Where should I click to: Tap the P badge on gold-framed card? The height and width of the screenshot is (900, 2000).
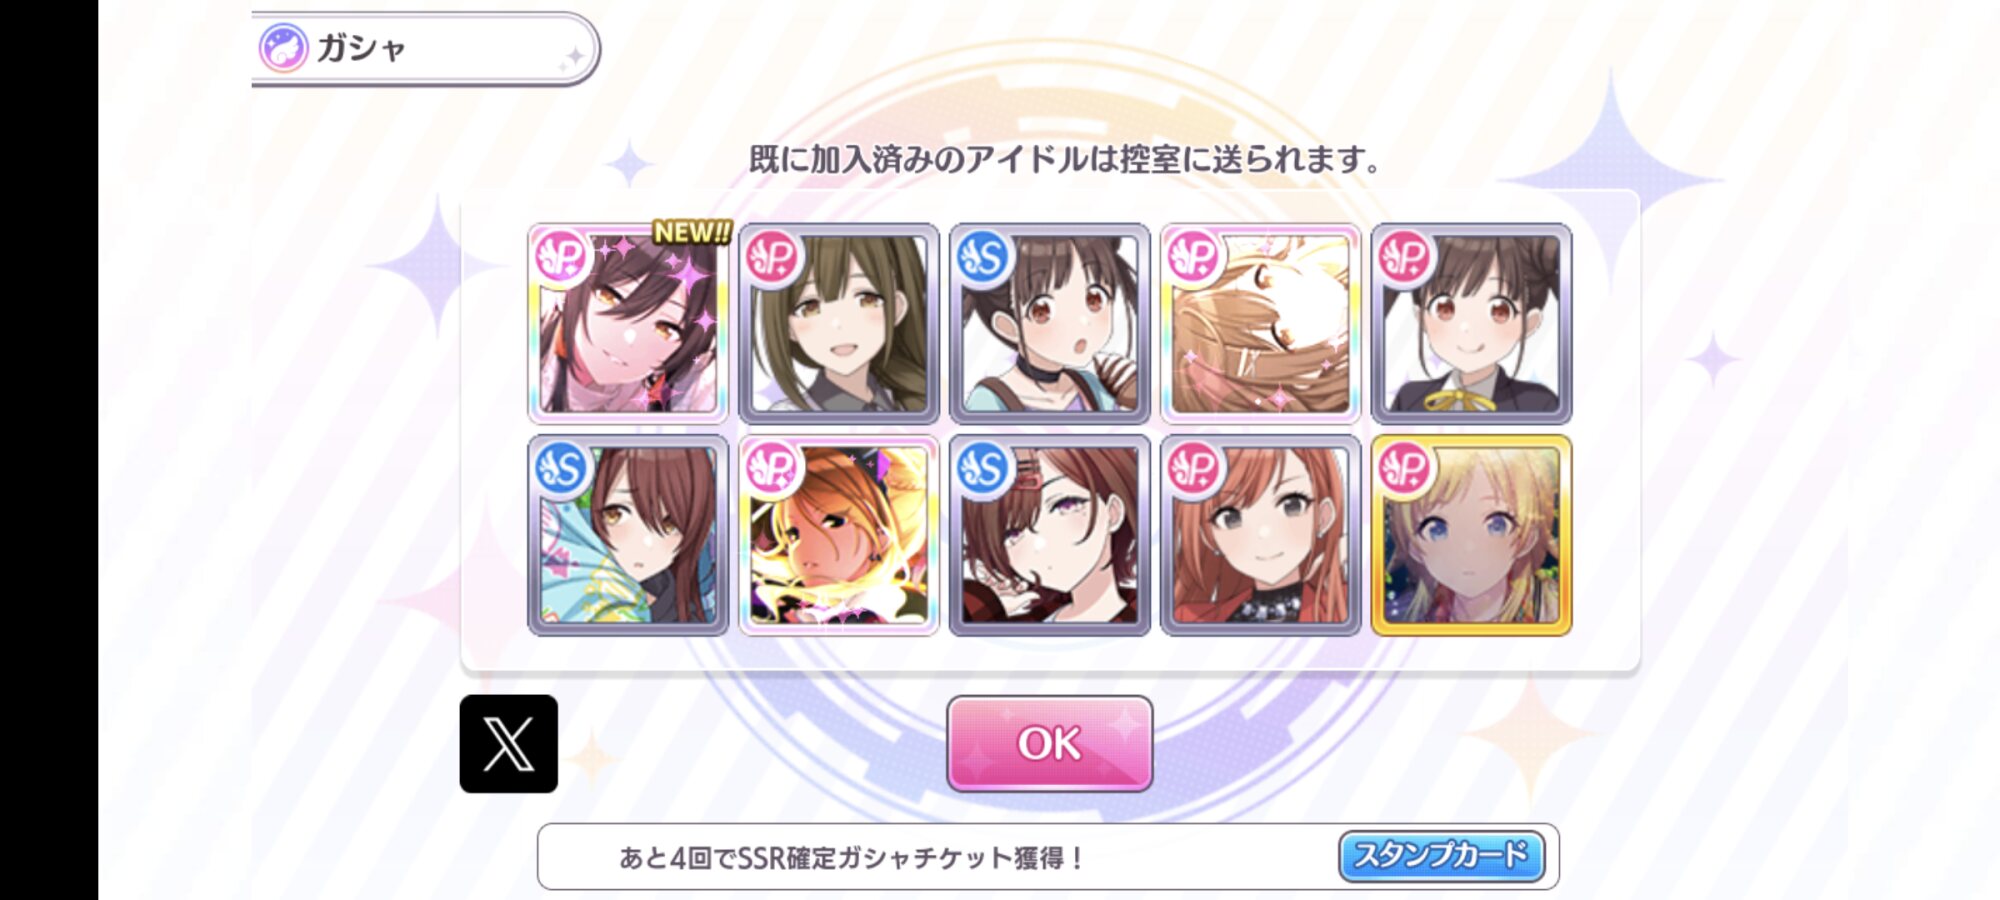pyautogui.click(x=1404, y=469)
